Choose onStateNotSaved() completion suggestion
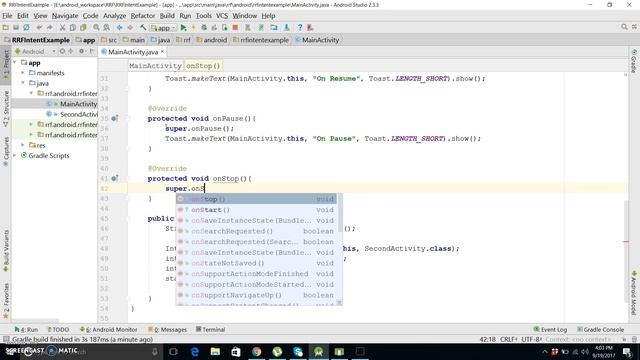Screen dimensions: 640x360 (x=256, y=263)
